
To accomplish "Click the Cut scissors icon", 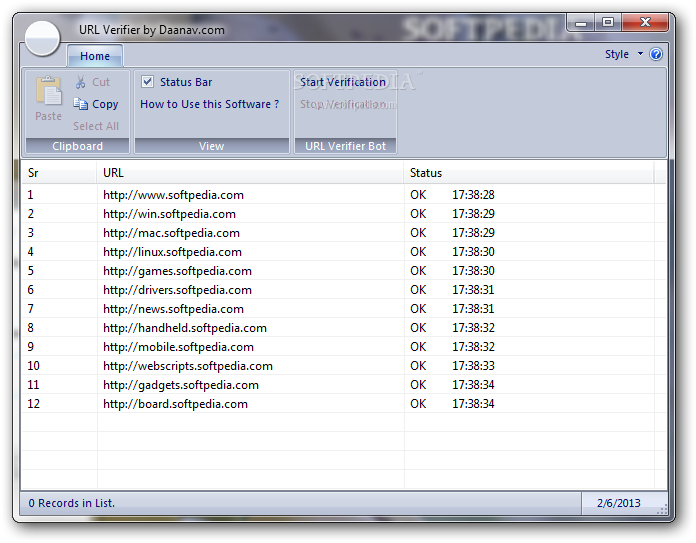I will [x=80, y=82].
